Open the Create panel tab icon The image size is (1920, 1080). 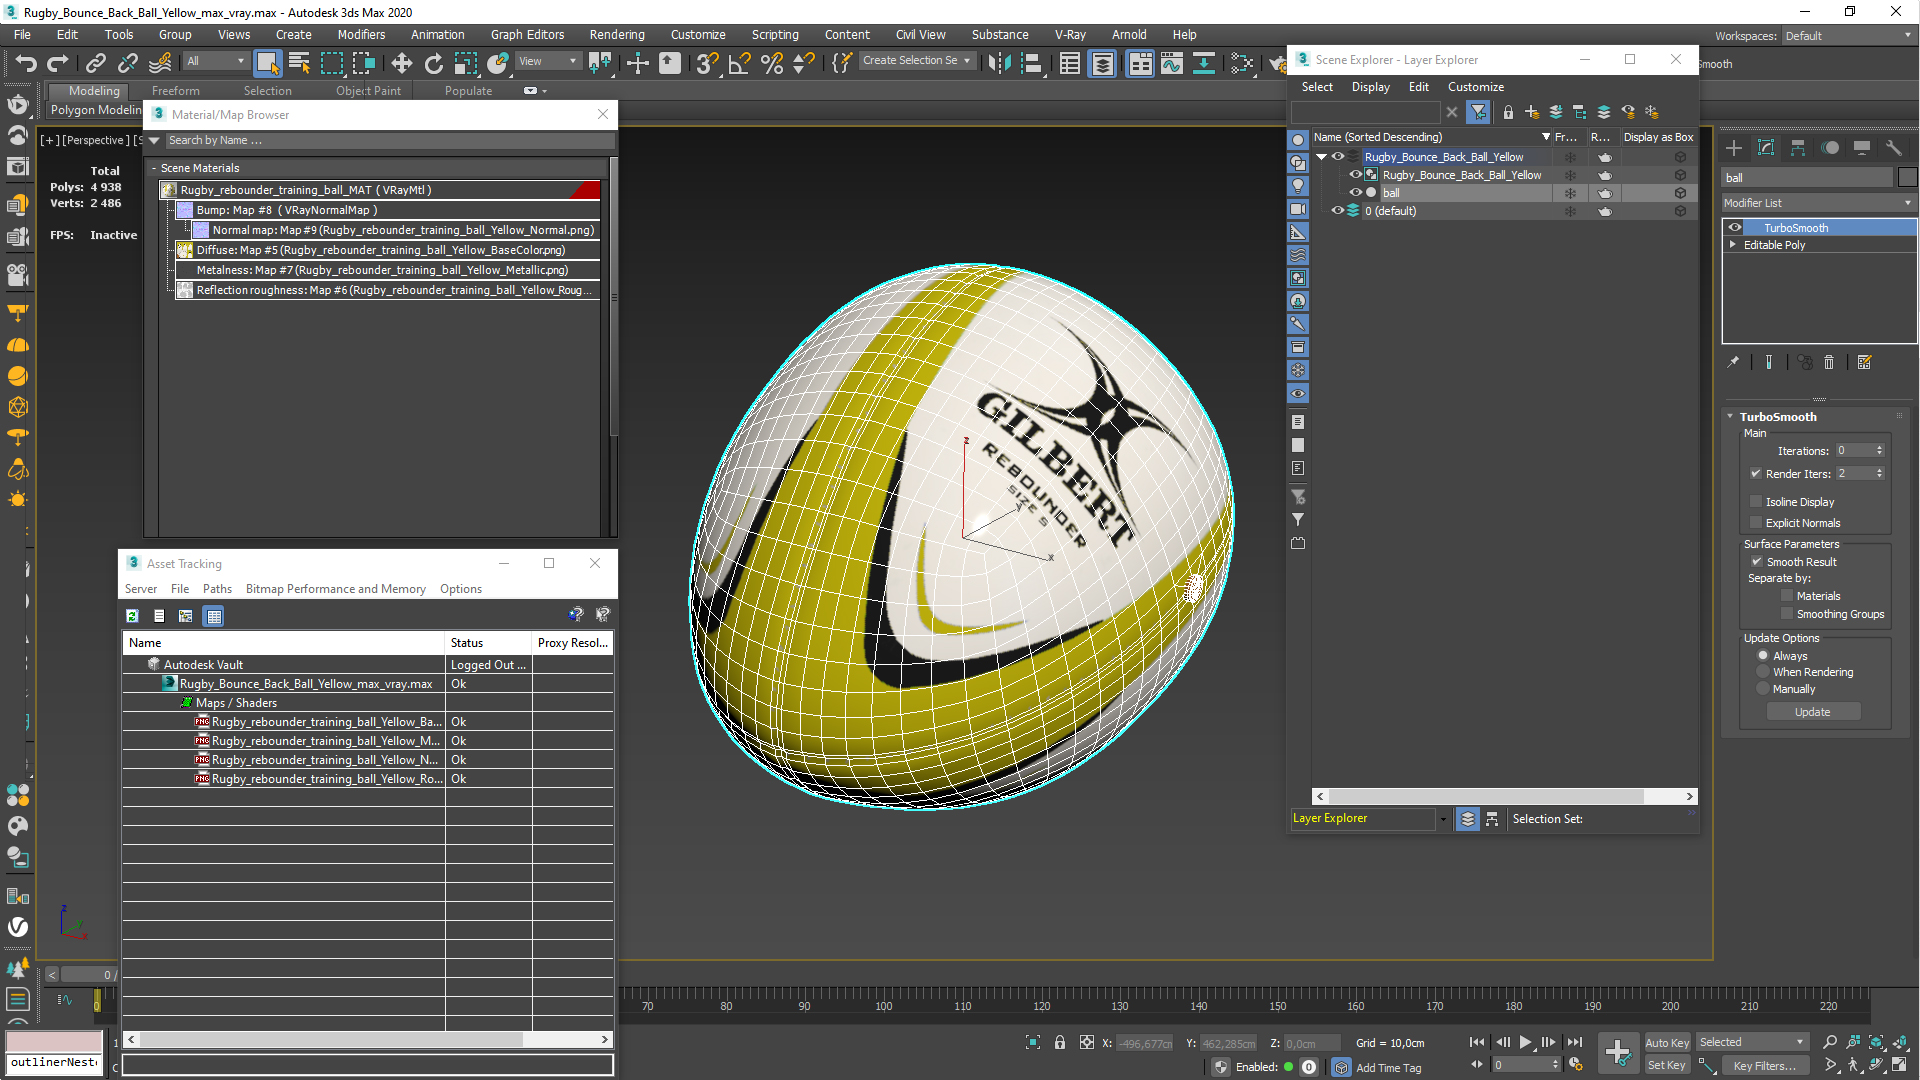click(x=1734, y=148)
